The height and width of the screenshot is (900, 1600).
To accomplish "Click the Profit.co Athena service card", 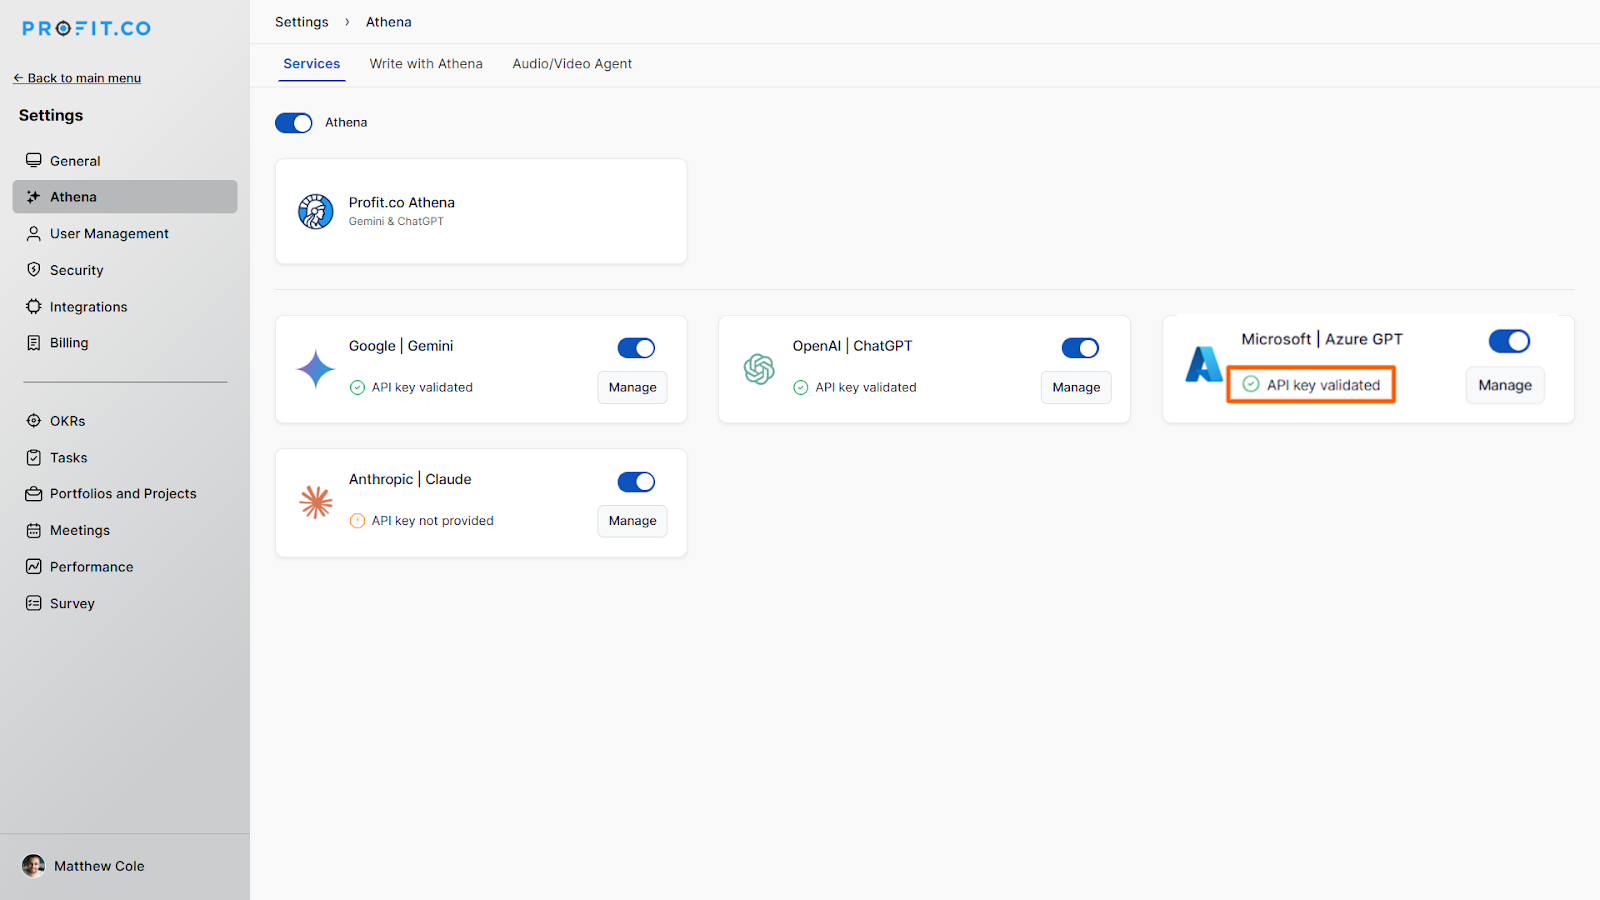I will pos(481,211).
